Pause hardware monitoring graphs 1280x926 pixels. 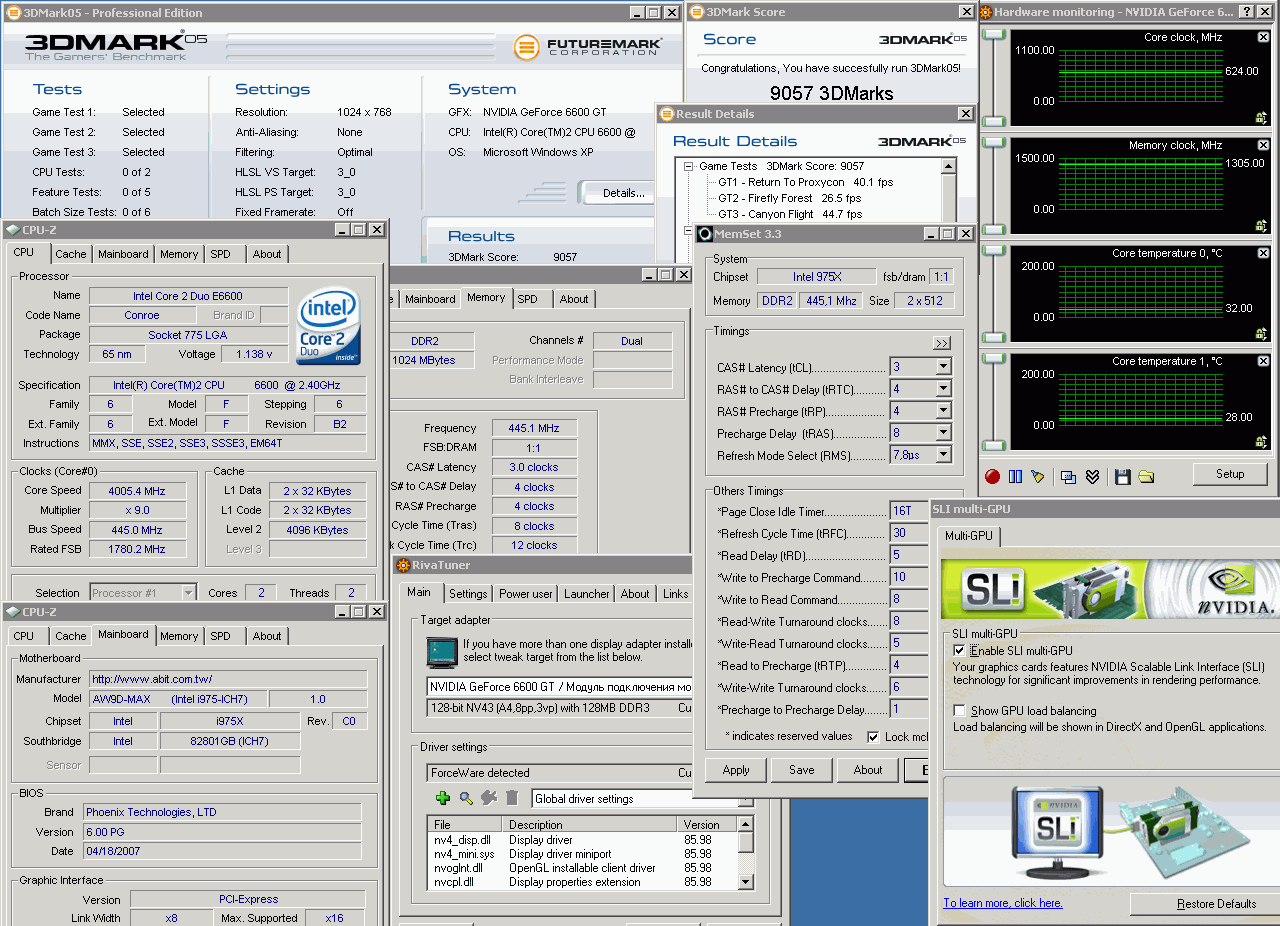point(1015,477)
